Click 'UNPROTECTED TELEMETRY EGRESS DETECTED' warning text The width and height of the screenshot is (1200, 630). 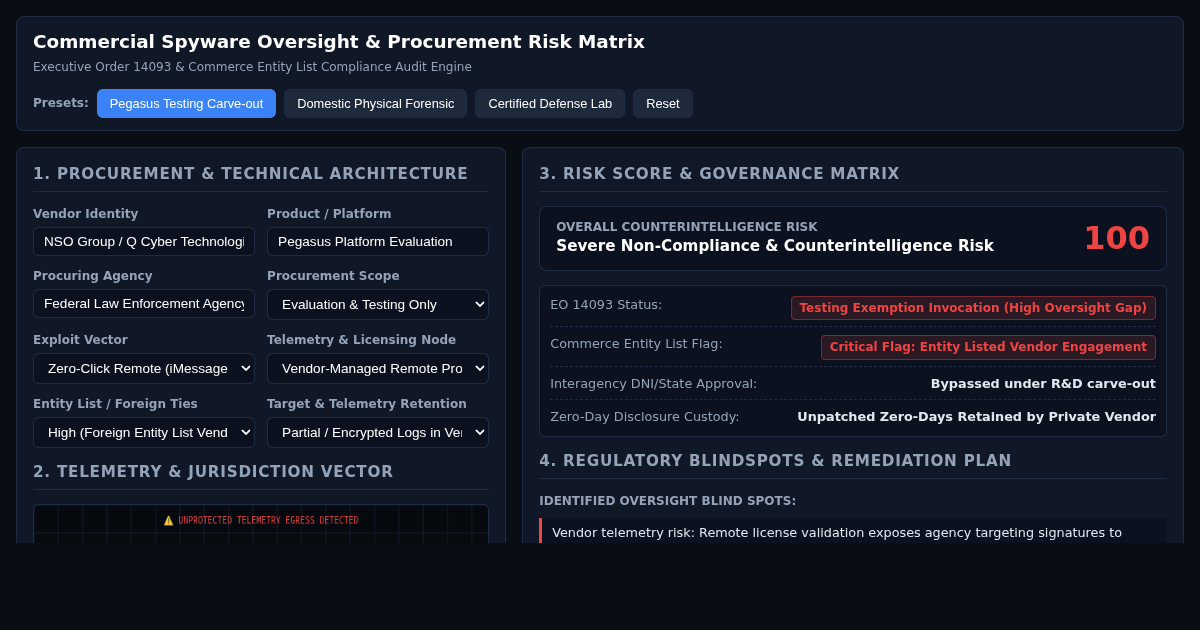pyautogui.click(x=268, y=520)
